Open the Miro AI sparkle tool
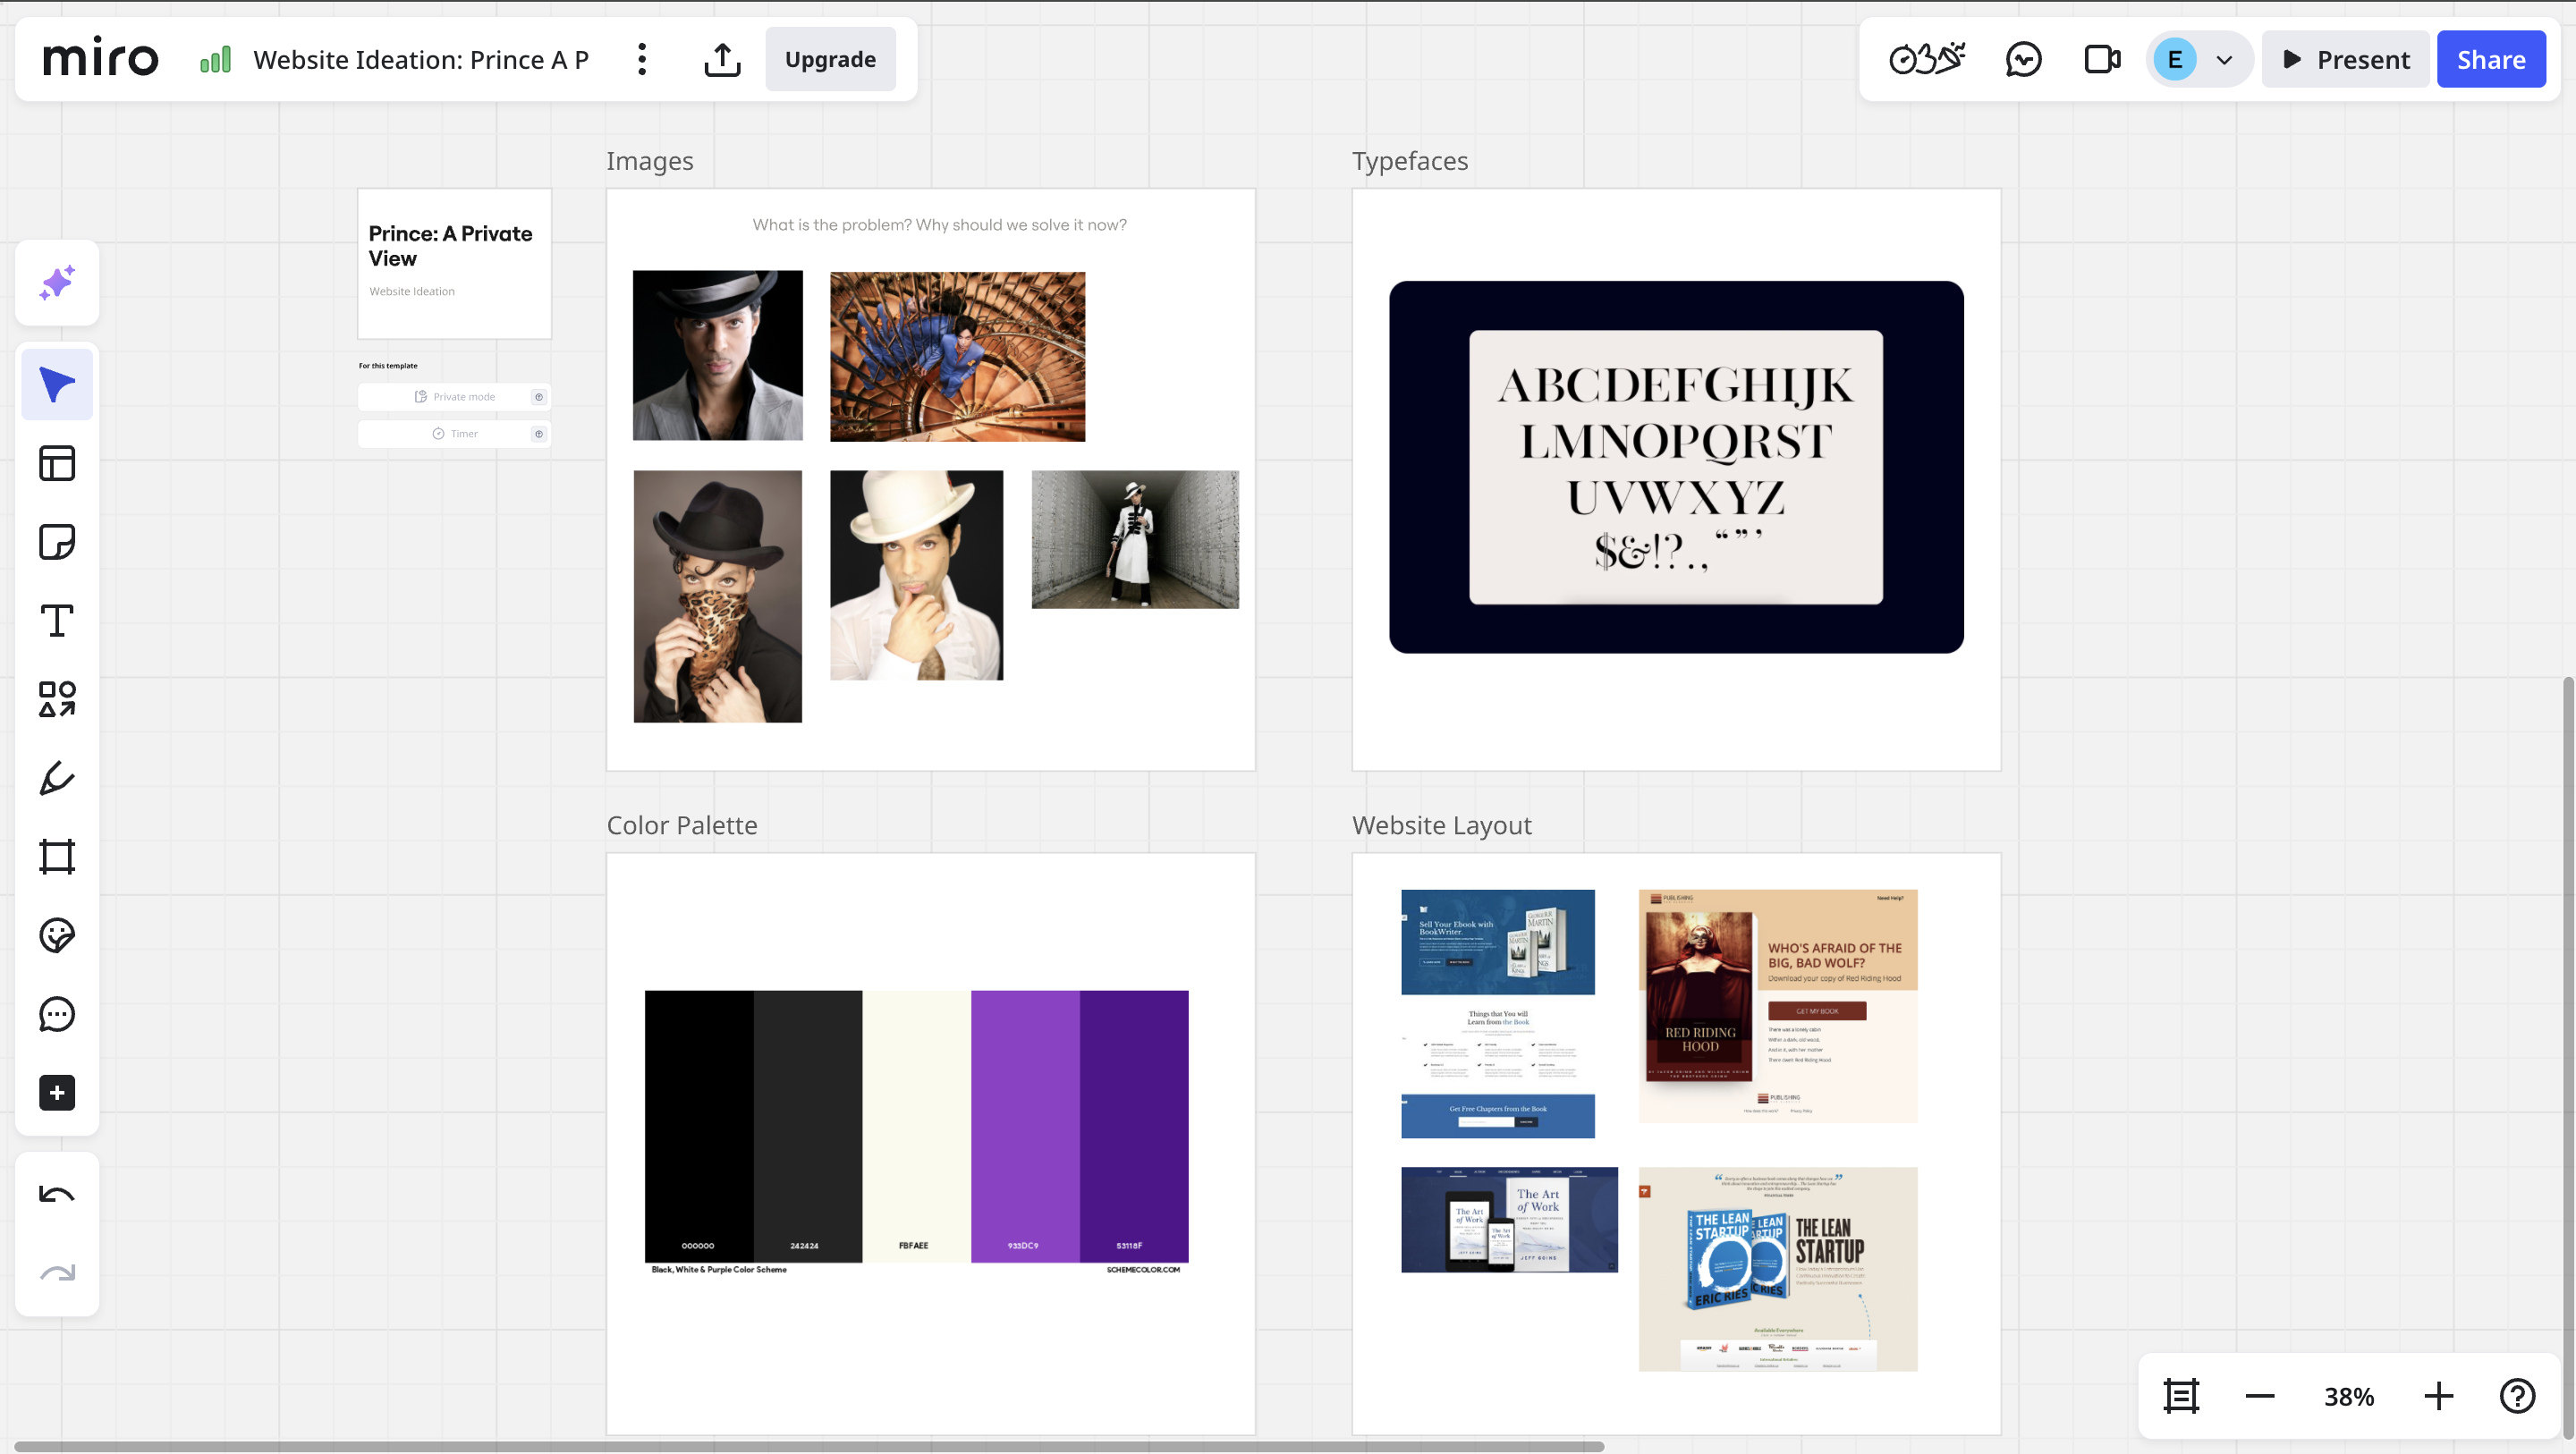The image size is (2576, 1454). pyautogui.click(x=57, y=283)
